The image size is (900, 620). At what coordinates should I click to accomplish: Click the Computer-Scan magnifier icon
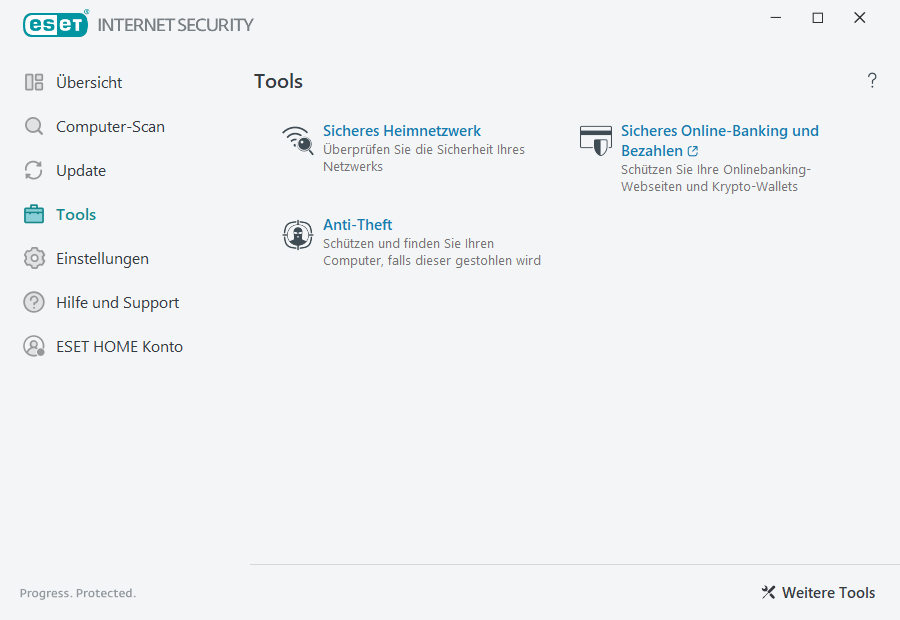point(35,126)
